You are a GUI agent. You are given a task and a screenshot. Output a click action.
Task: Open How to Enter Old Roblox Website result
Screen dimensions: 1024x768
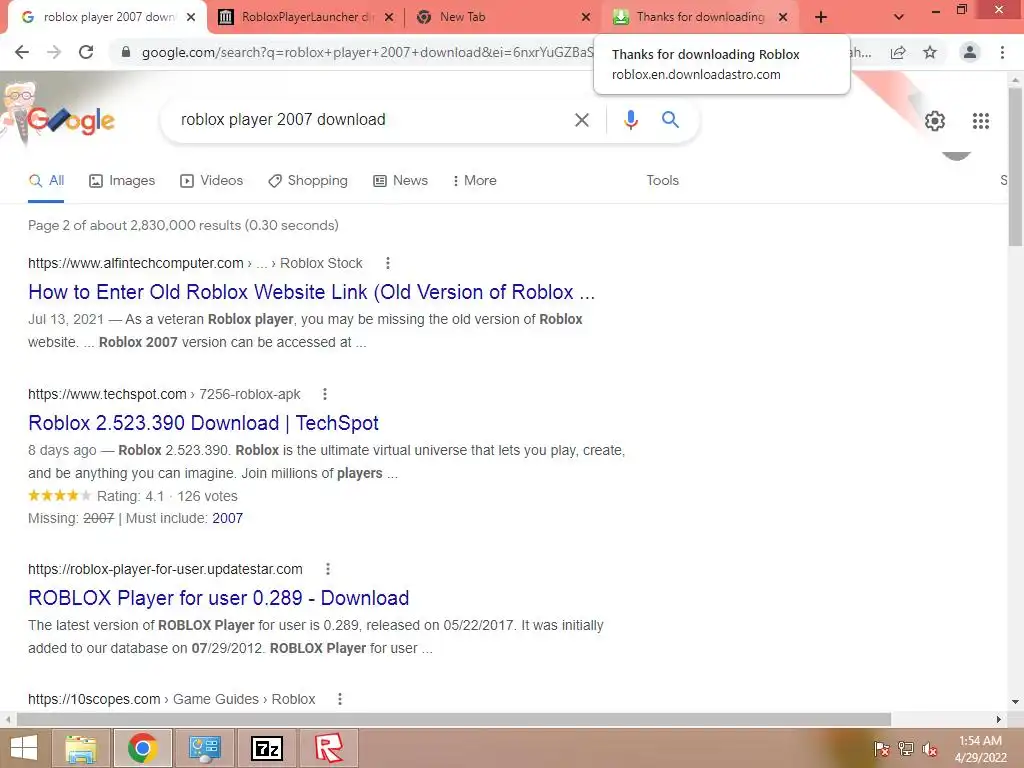click(x=312, y=292)
